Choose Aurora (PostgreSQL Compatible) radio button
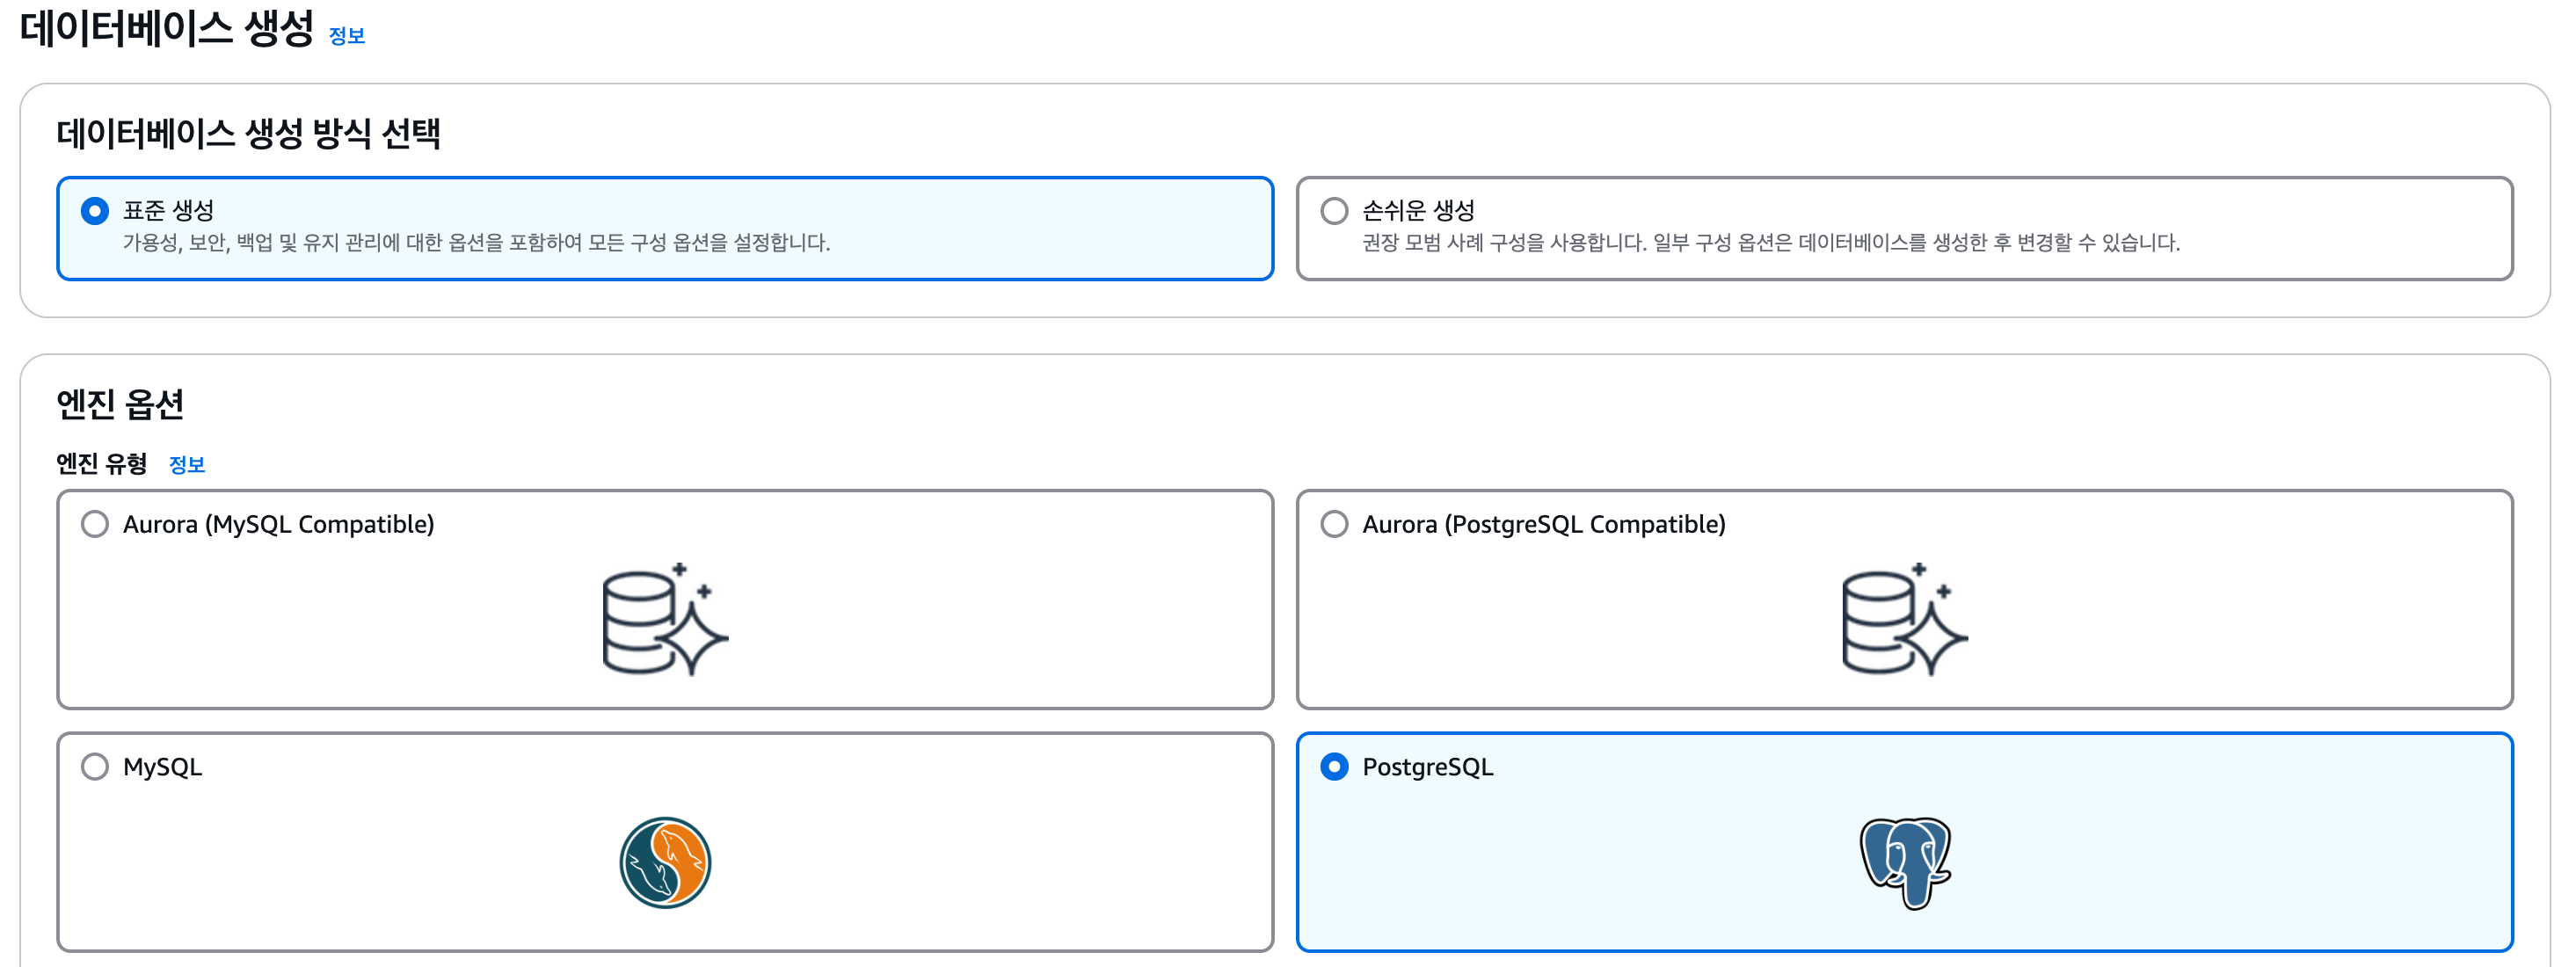This screenshot has width=2576, height=967. [1334, 524]
